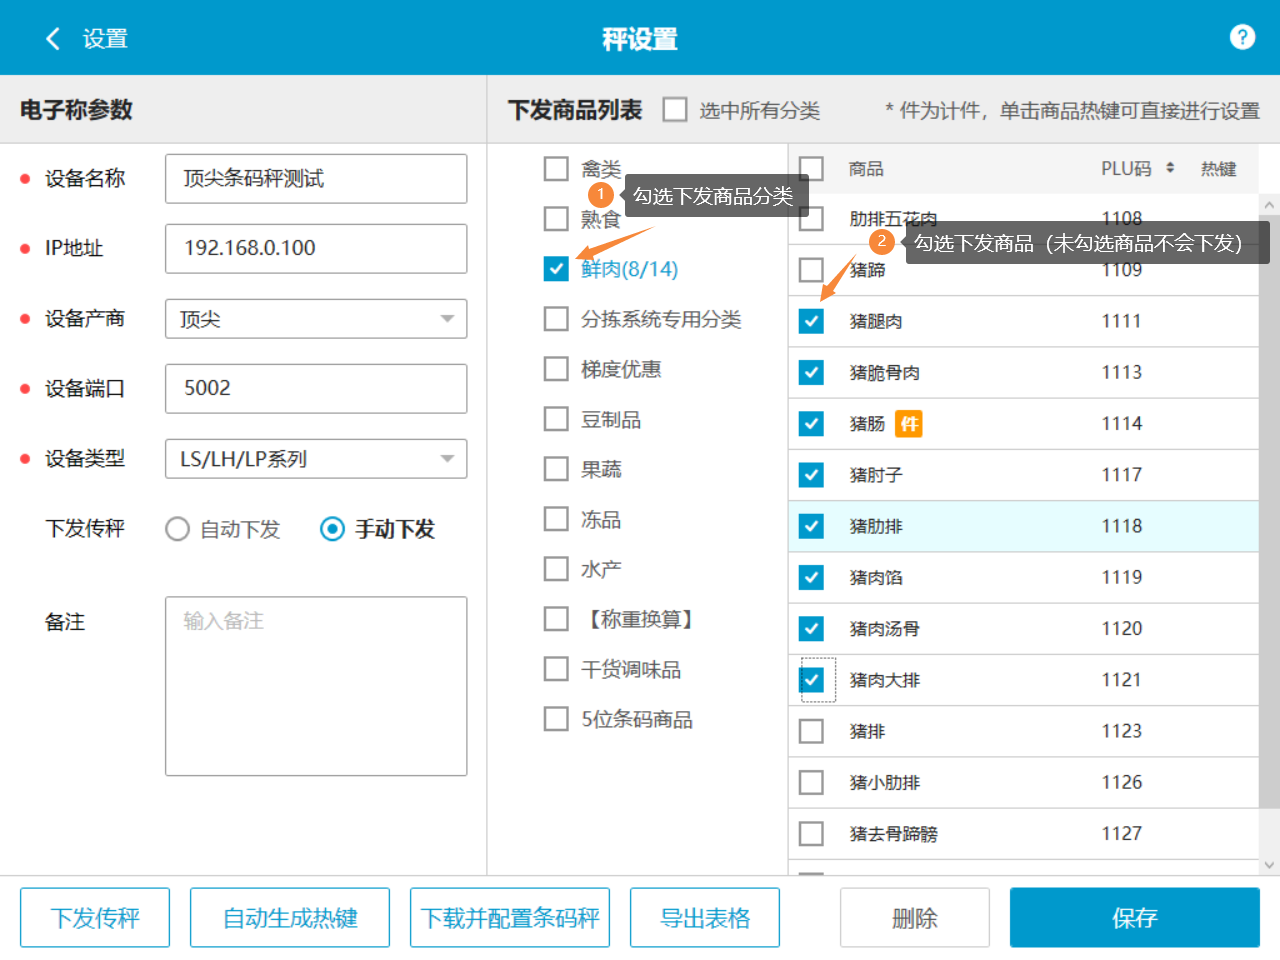Expand the 设备产商 dropdown

click(446, 319)
